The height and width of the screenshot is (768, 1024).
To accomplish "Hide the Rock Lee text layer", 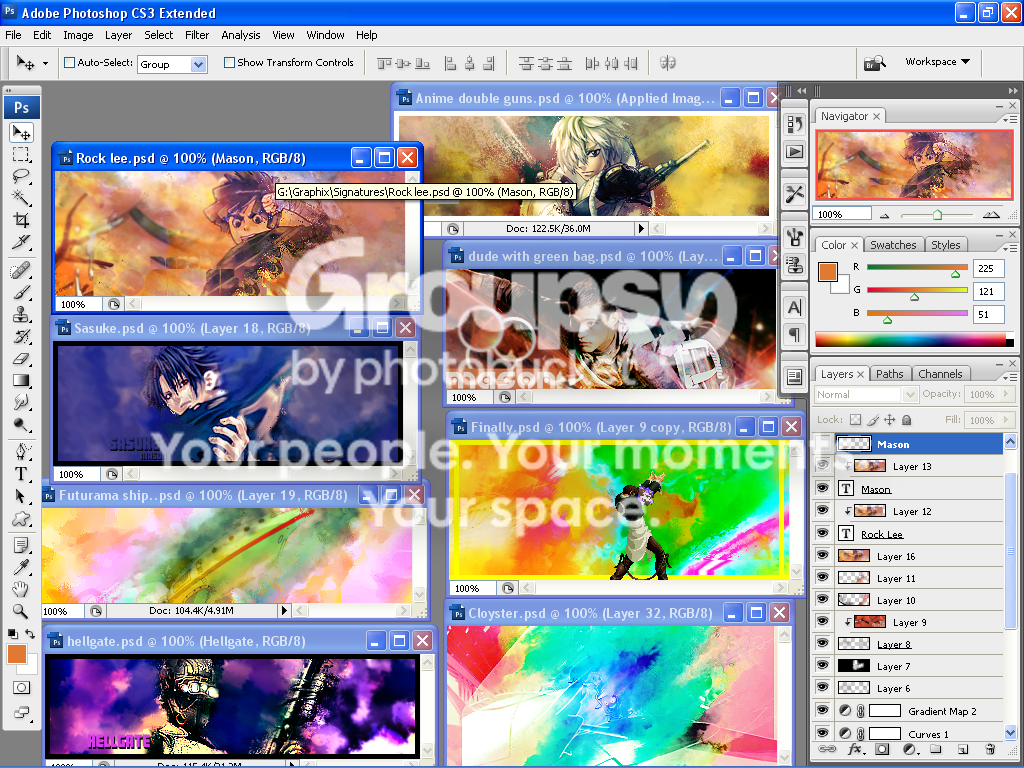I will click(x=822, y=533).
